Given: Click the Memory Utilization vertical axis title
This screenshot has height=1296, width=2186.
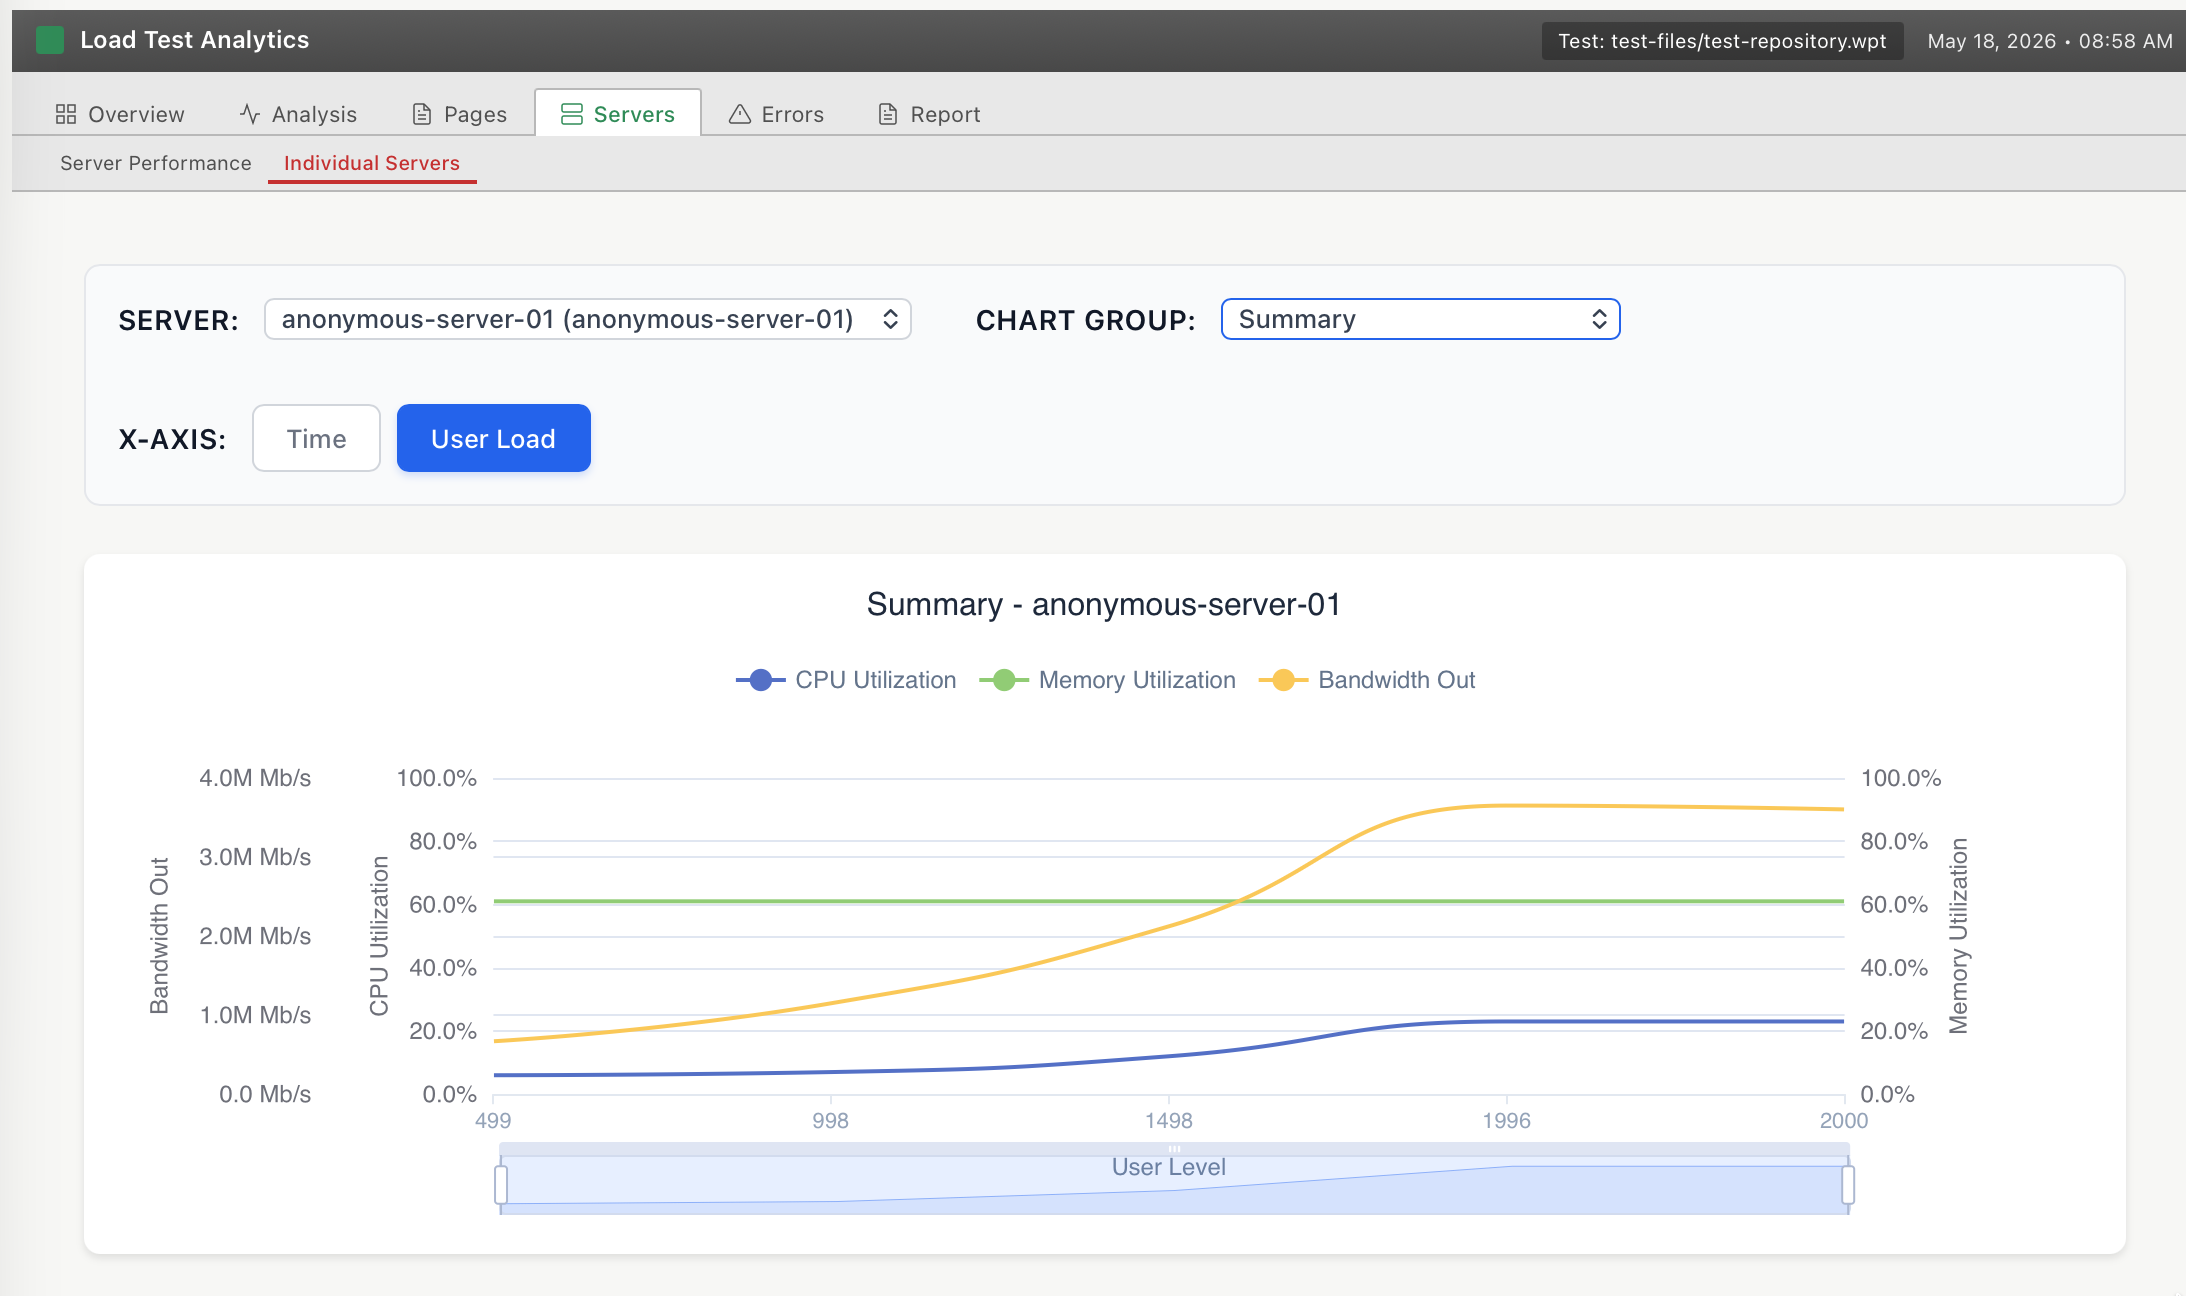Looking at the screenshot, I should [1958, 935].
